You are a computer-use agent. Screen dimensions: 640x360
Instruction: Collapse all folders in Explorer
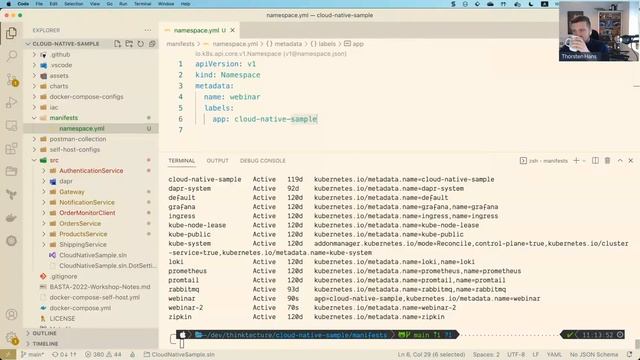click(x=152, y=44)
